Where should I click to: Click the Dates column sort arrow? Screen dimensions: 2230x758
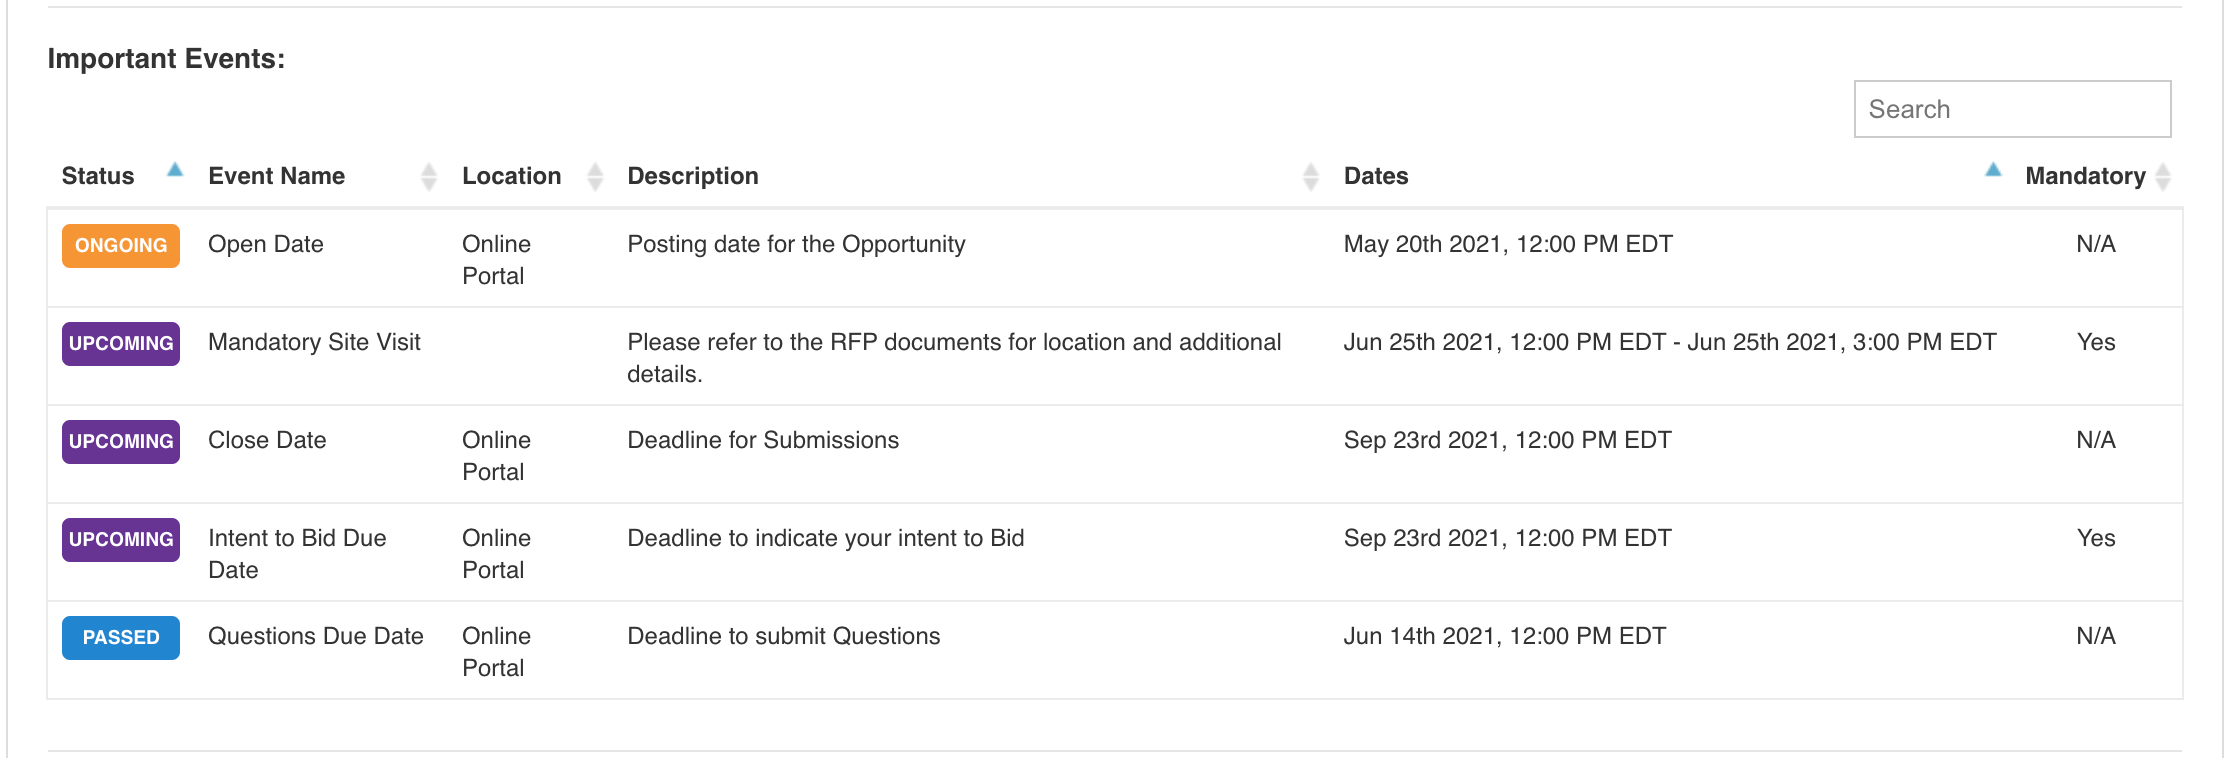click(1993, 170)
